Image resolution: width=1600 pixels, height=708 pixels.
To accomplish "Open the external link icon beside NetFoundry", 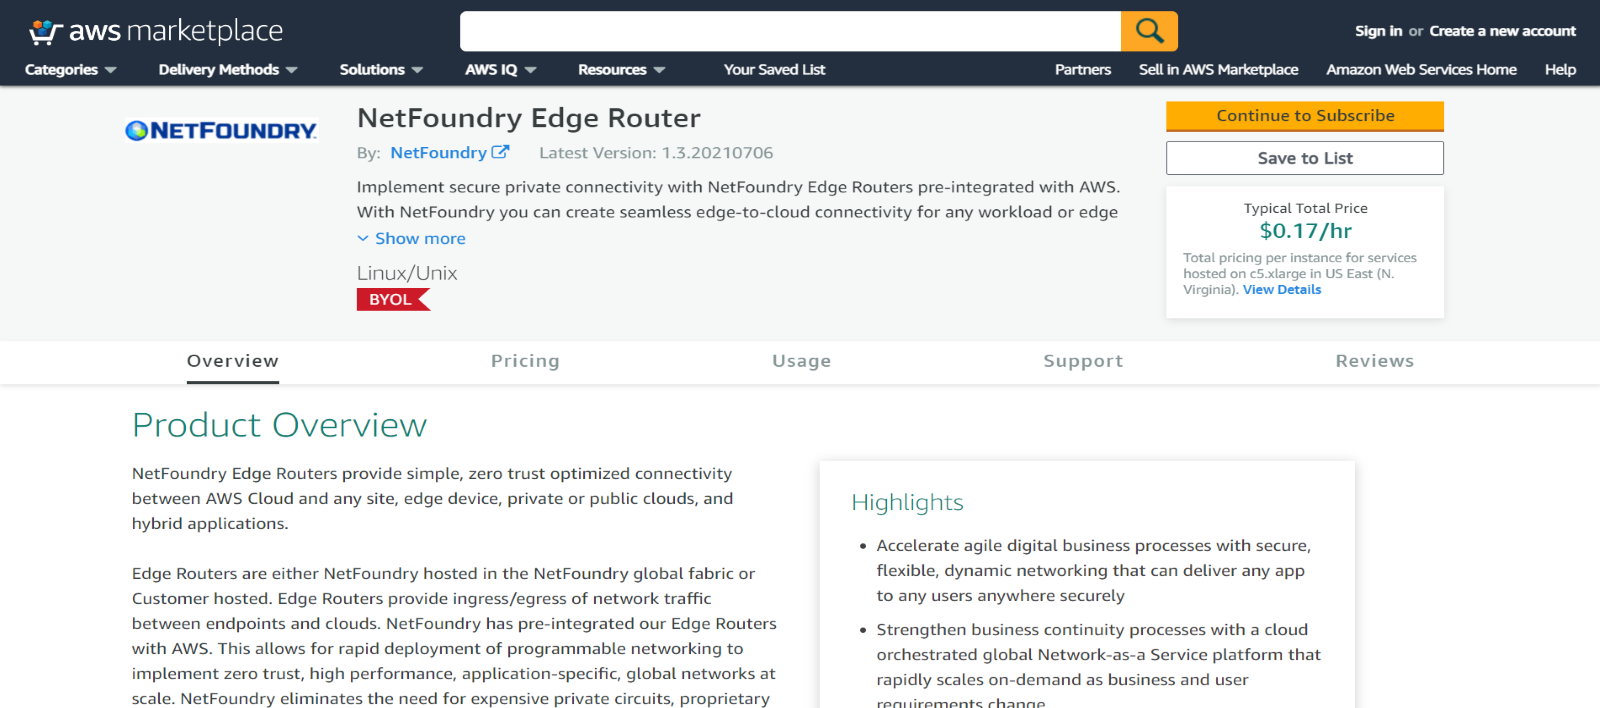I will pyautogui.click(x=500, y=152).
